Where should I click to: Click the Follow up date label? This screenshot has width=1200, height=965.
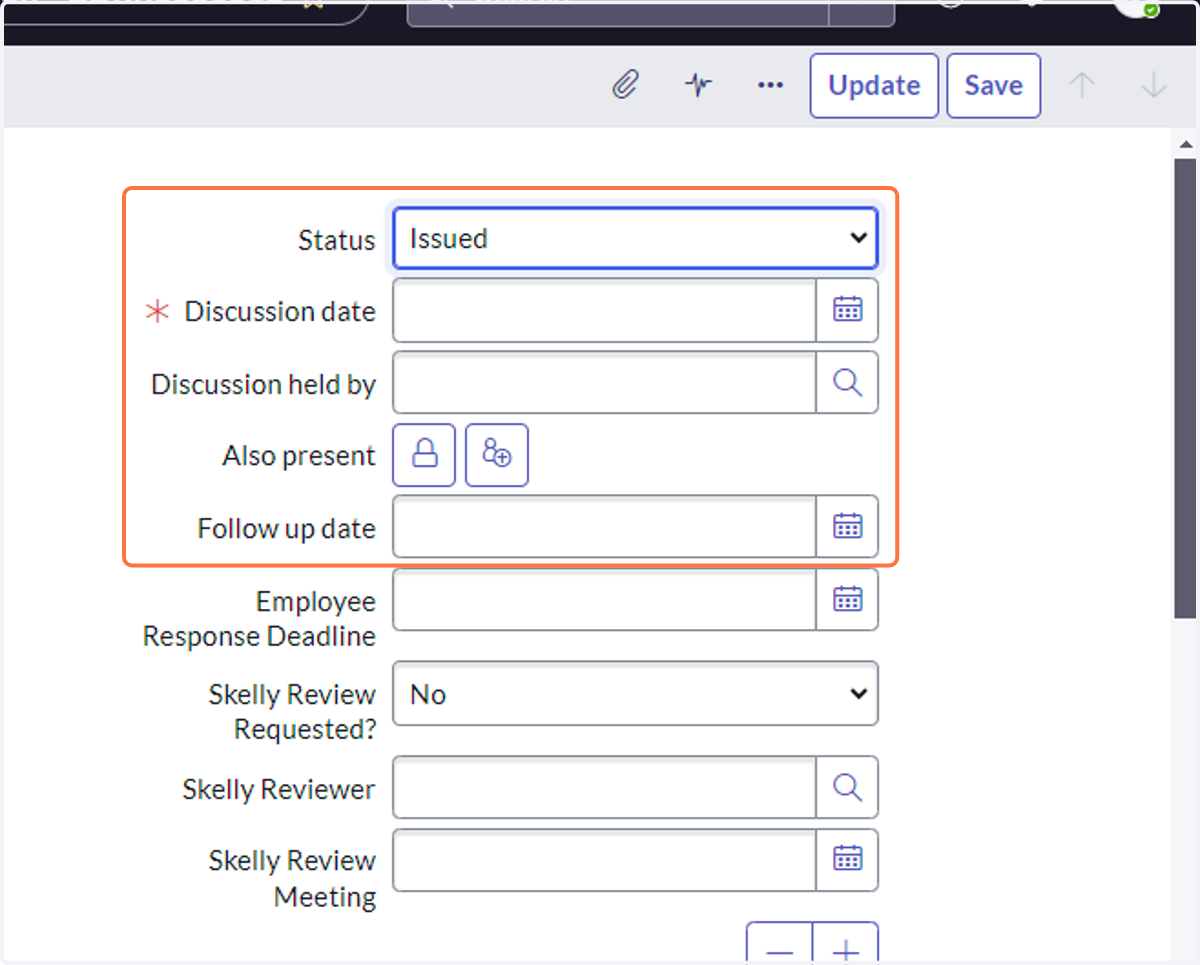287,528
